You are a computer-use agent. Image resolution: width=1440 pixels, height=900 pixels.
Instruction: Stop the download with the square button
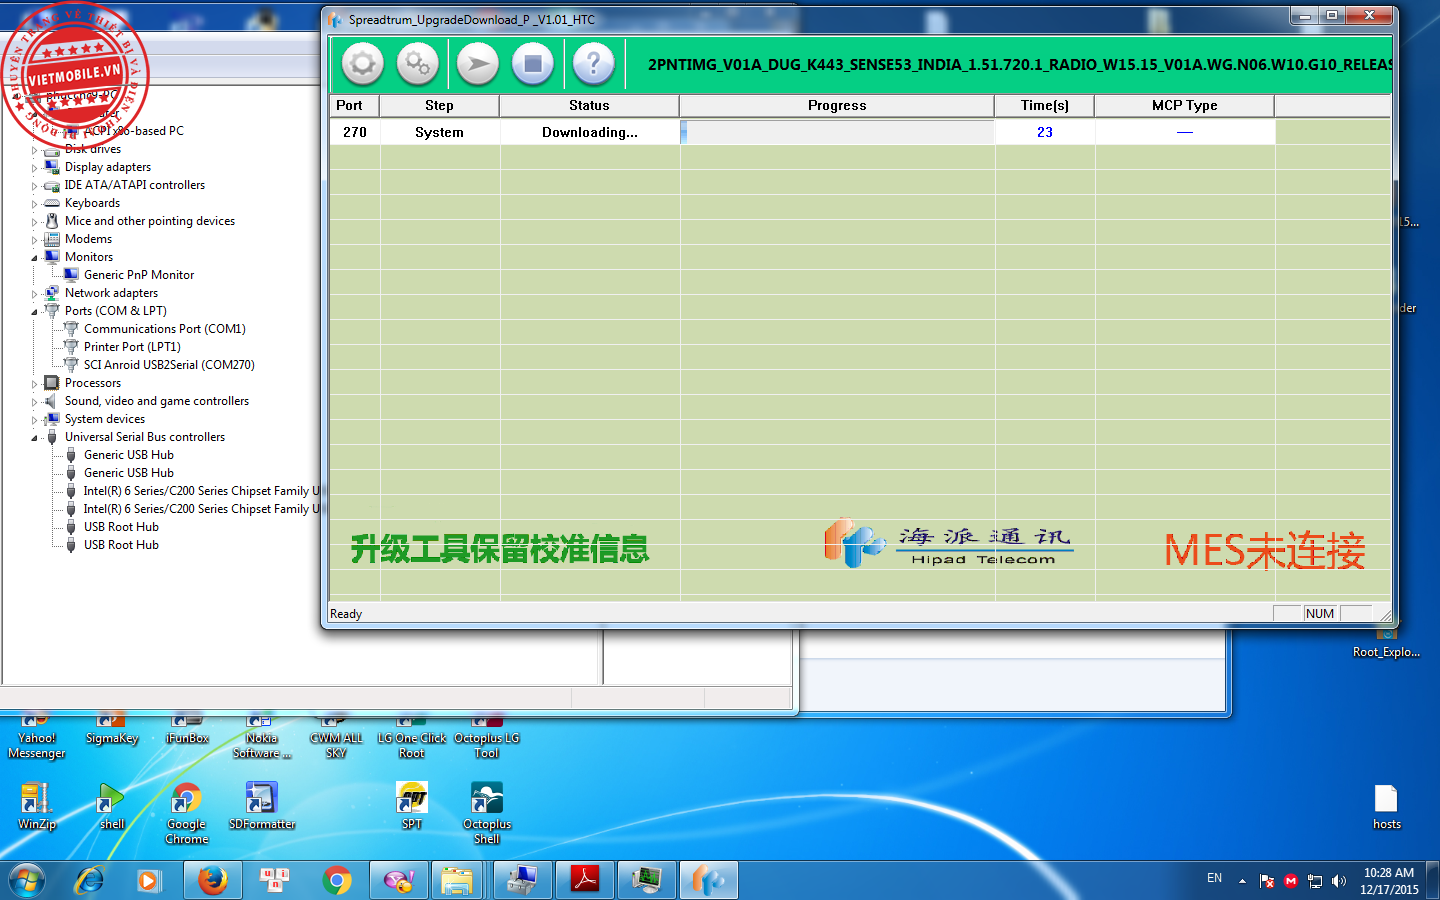(533, 65)
